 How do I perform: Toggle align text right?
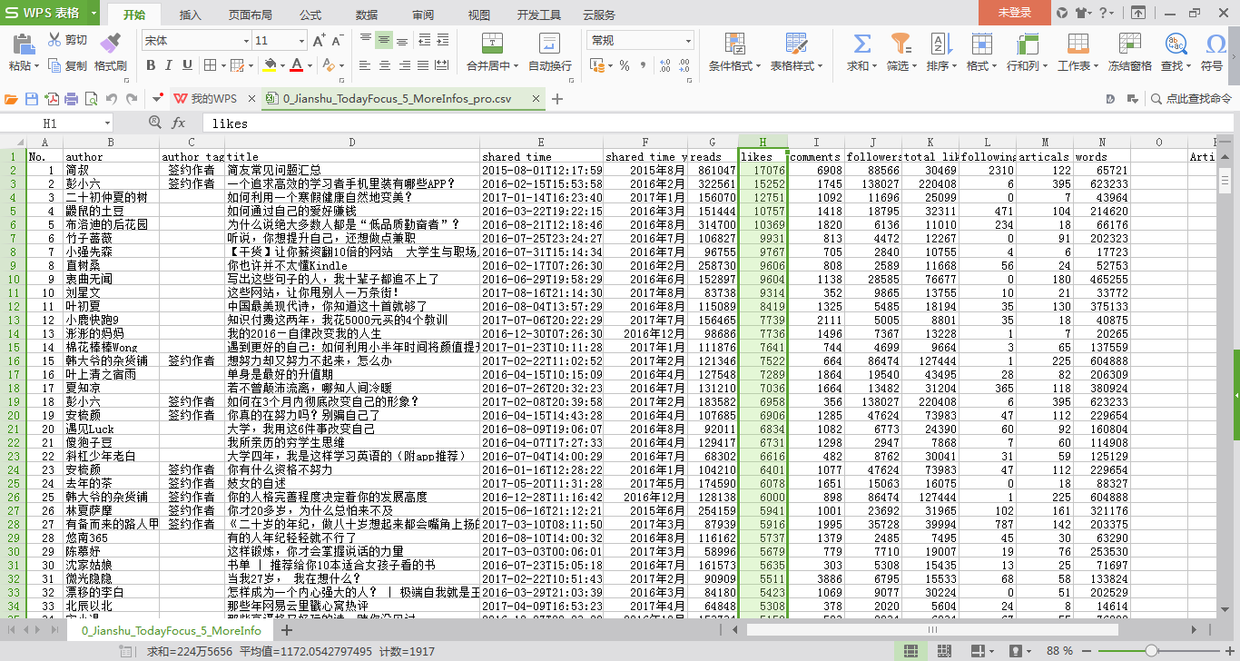coord(407,65)
